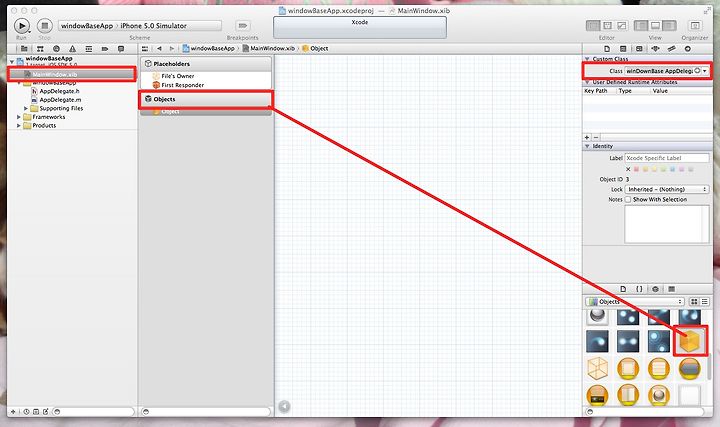The image size is (720, 427).
Task: Open the Issue navigator warning icon
Action: [x=73, y=49]
